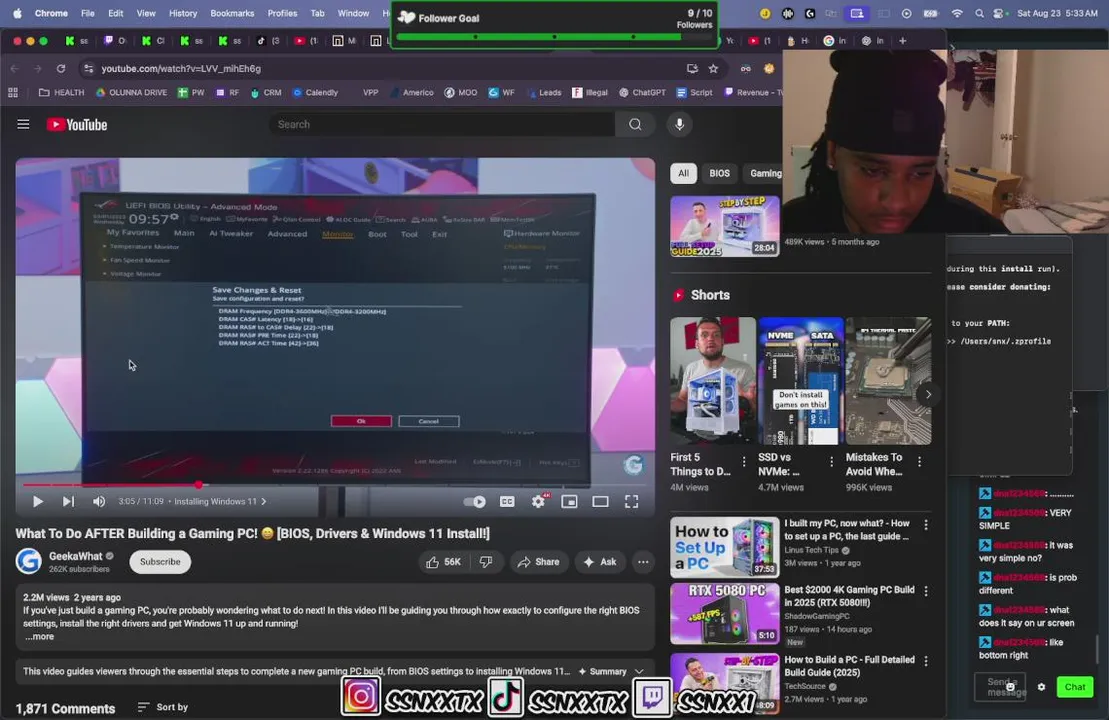
Task: Toggle theater mode in the player
Action: click(x=600, y=501)
